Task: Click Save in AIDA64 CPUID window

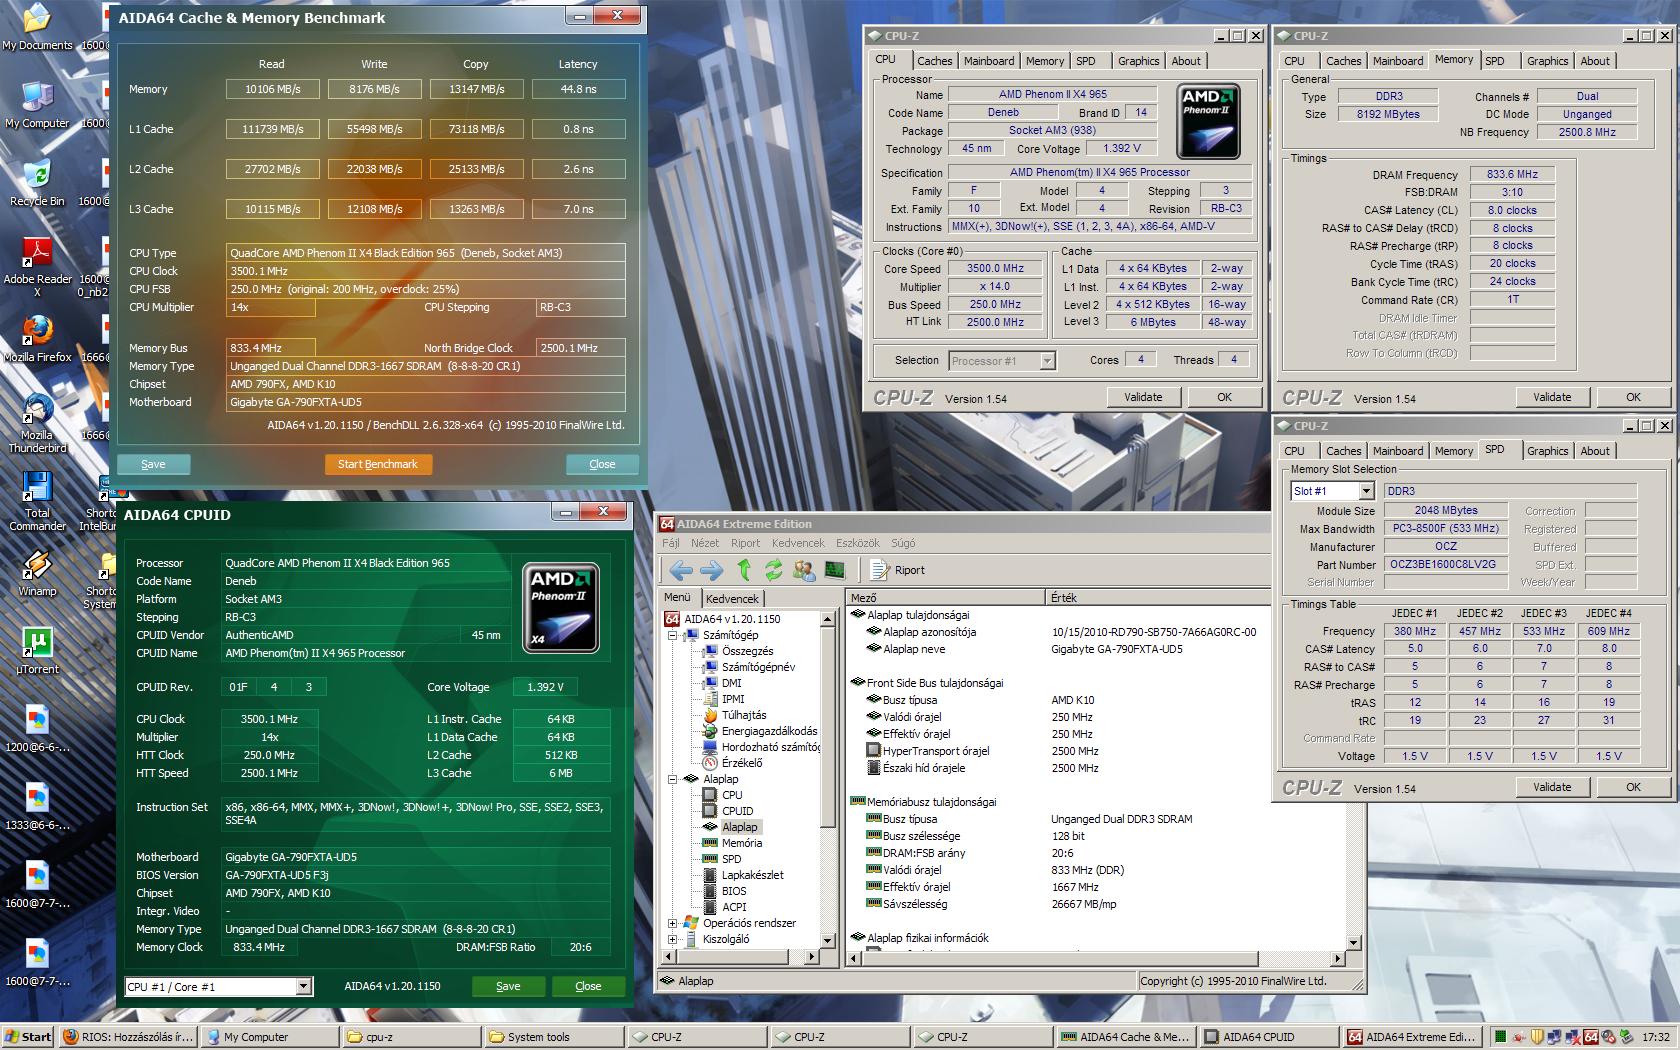Action: coord(508,986)
